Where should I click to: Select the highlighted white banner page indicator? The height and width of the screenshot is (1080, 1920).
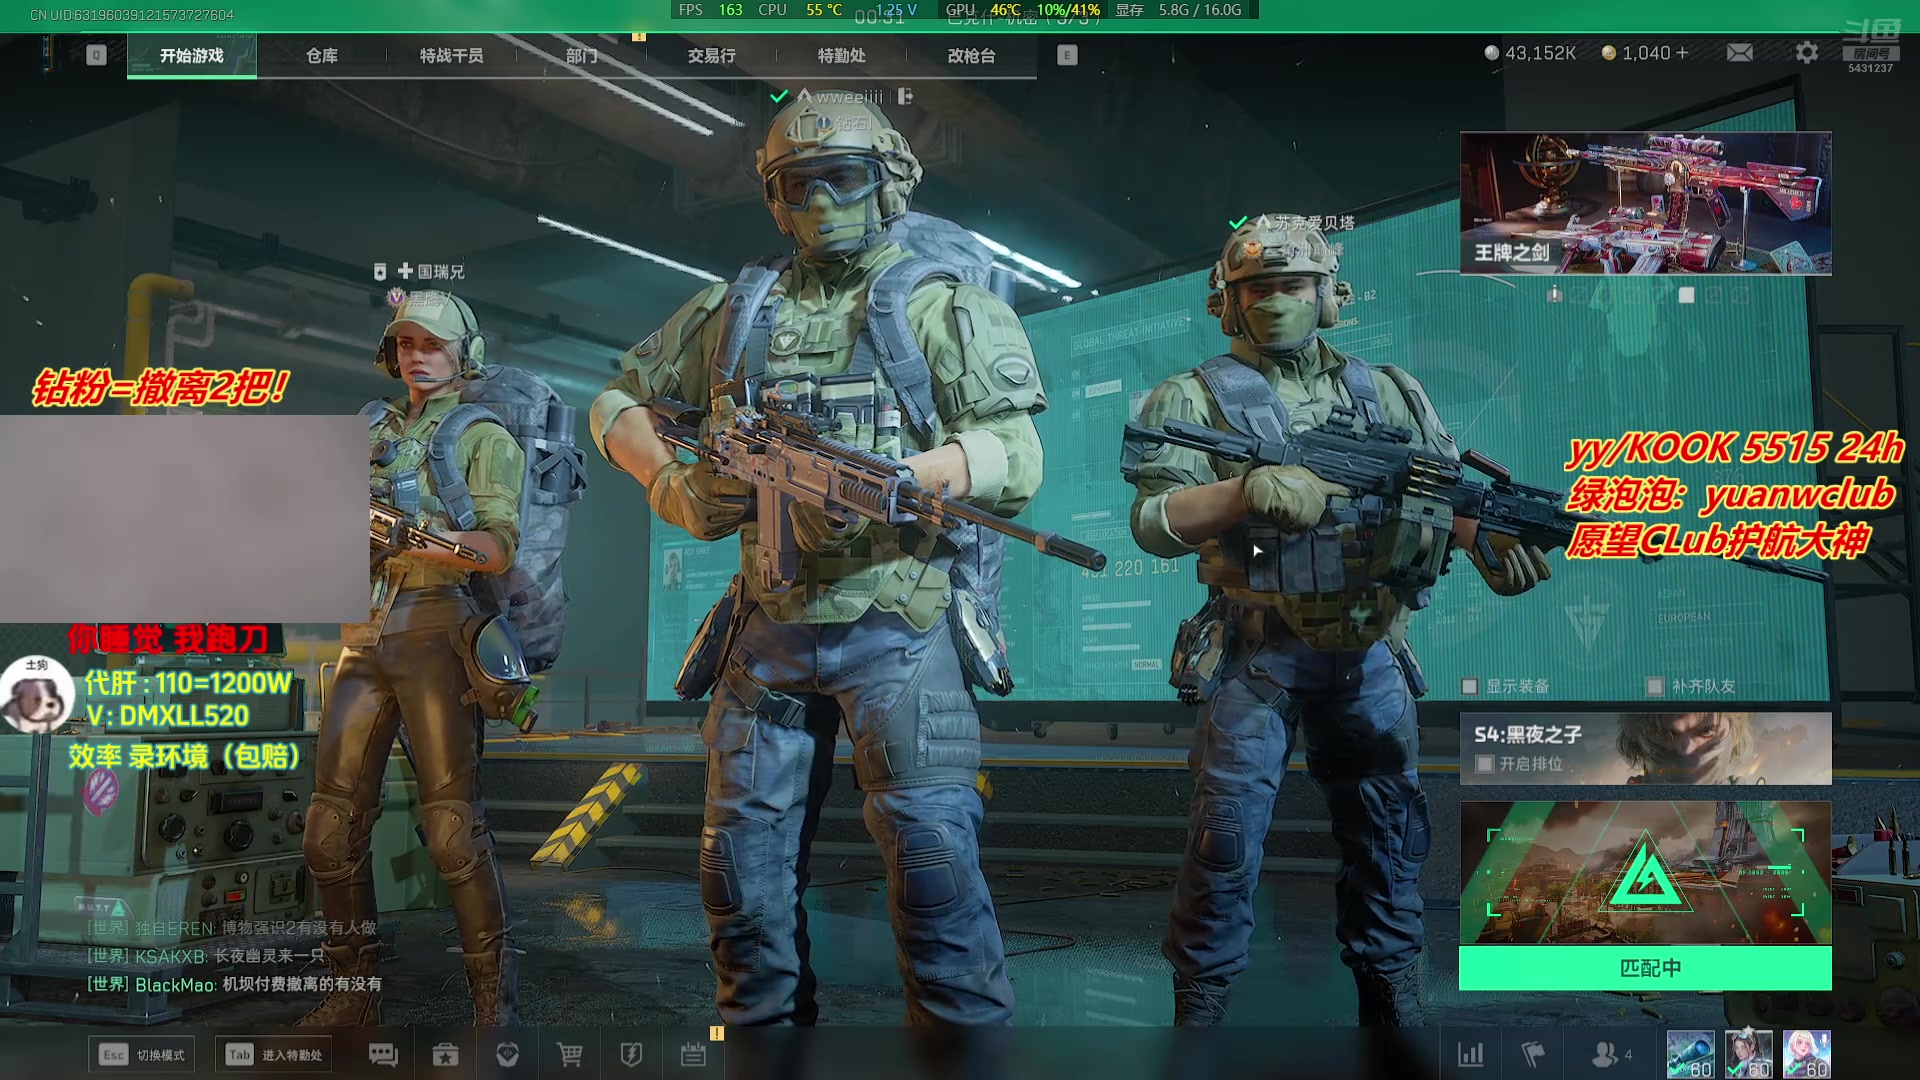click(x=1687, y=295)
